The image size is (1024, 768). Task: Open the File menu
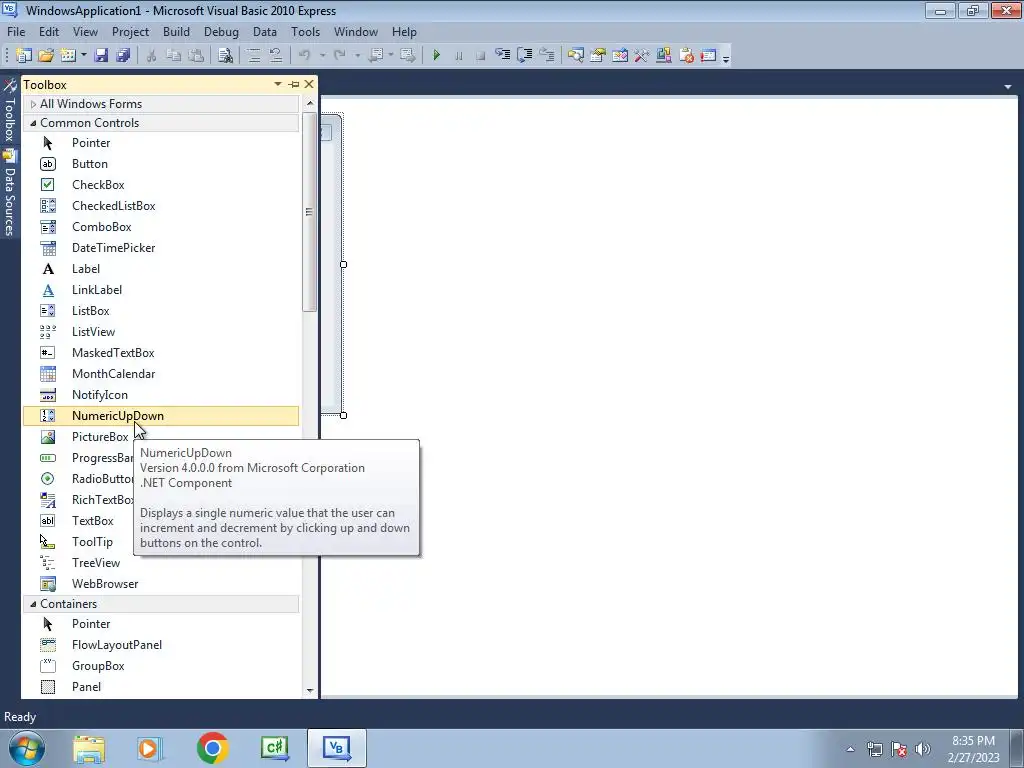(16, 31)
